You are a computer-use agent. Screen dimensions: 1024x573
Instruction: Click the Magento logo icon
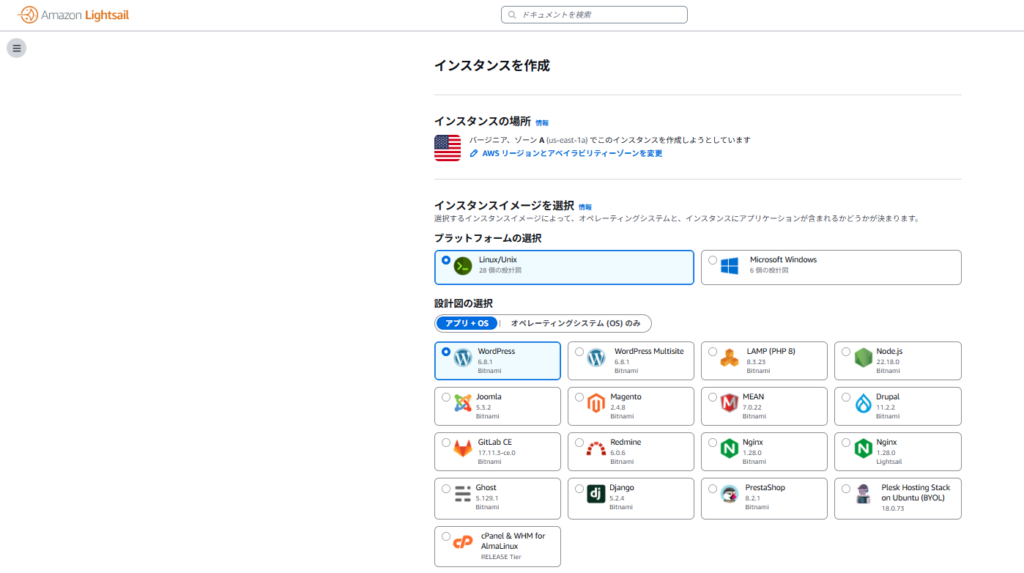[x=596, y=403]
